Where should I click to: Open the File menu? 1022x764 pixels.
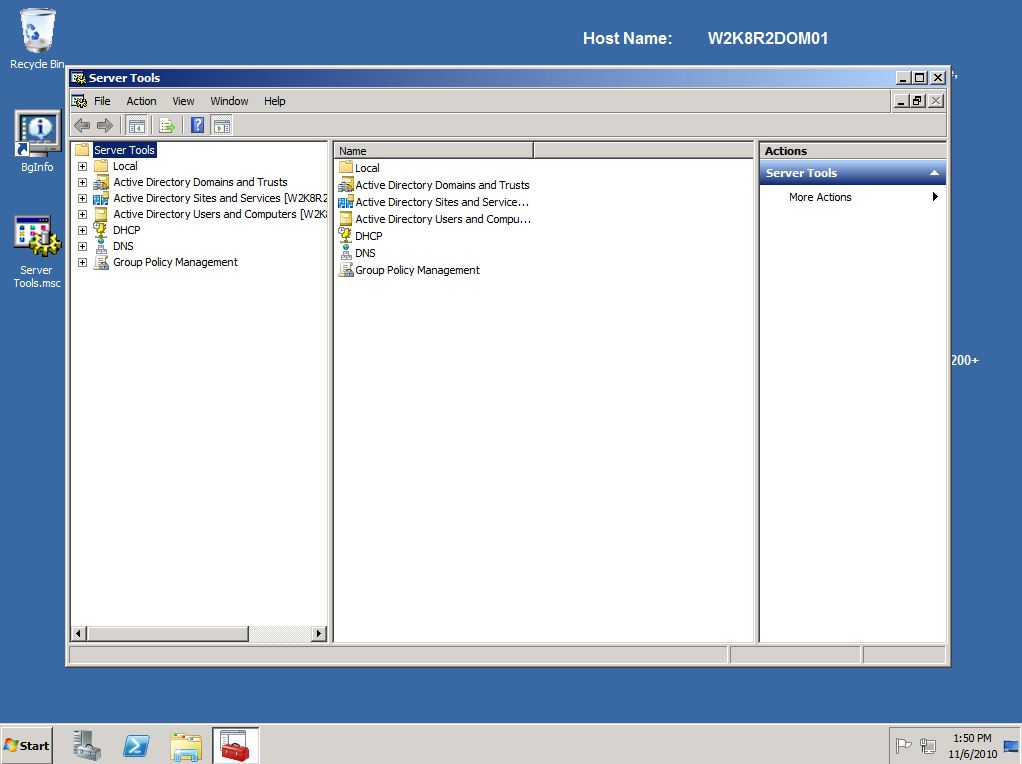(102, 101)
